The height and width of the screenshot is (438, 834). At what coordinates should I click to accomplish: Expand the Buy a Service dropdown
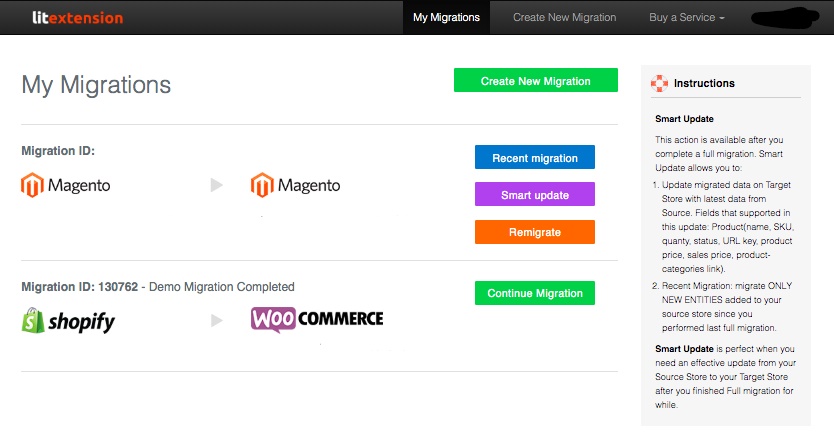point(687,18)
